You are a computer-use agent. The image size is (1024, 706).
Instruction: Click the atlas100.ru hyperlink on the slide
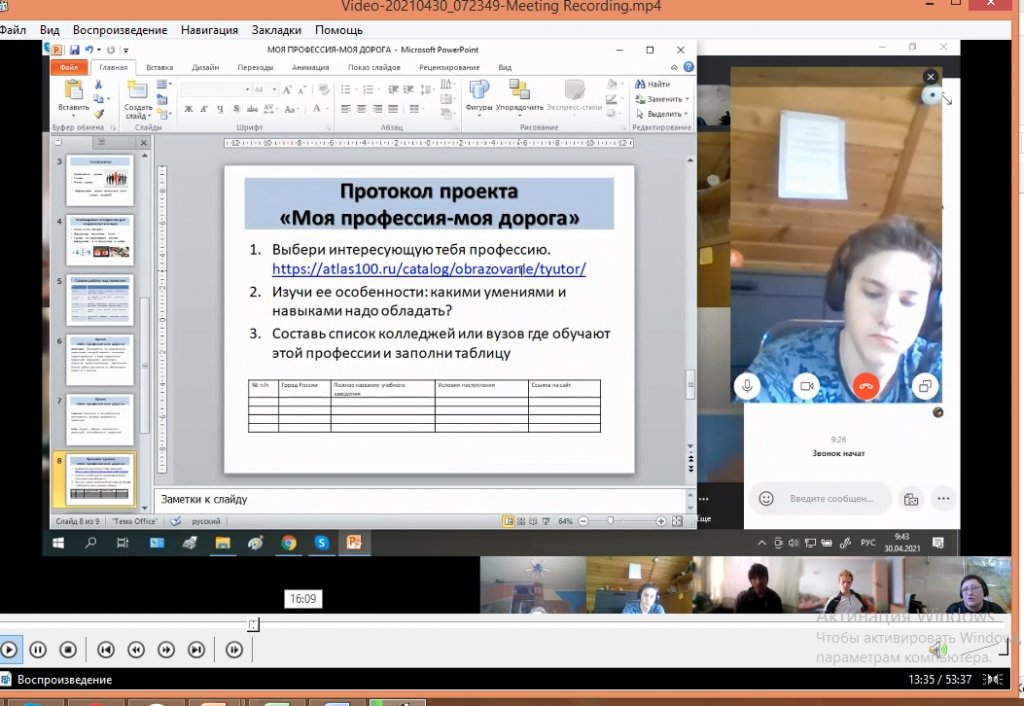click(x=428, y=269)
